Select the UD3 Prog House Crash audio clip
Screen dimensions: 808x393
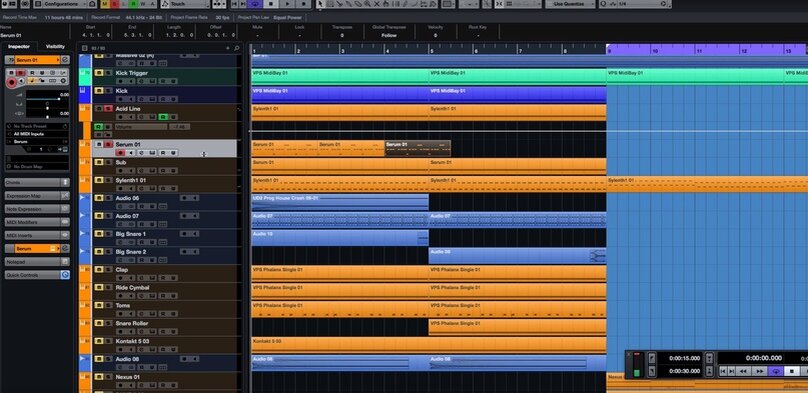(340, 202)
